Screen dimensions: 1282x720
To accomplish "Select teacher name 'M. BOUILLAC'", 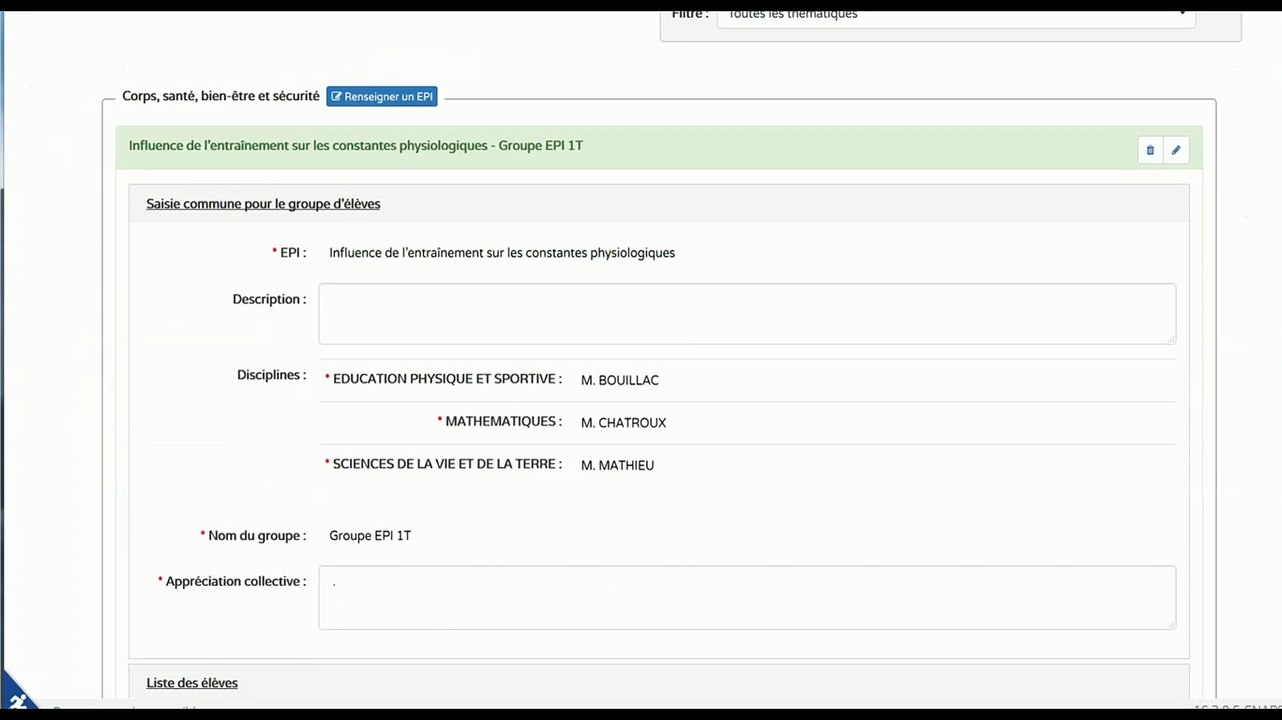I will tap(620, 380).
